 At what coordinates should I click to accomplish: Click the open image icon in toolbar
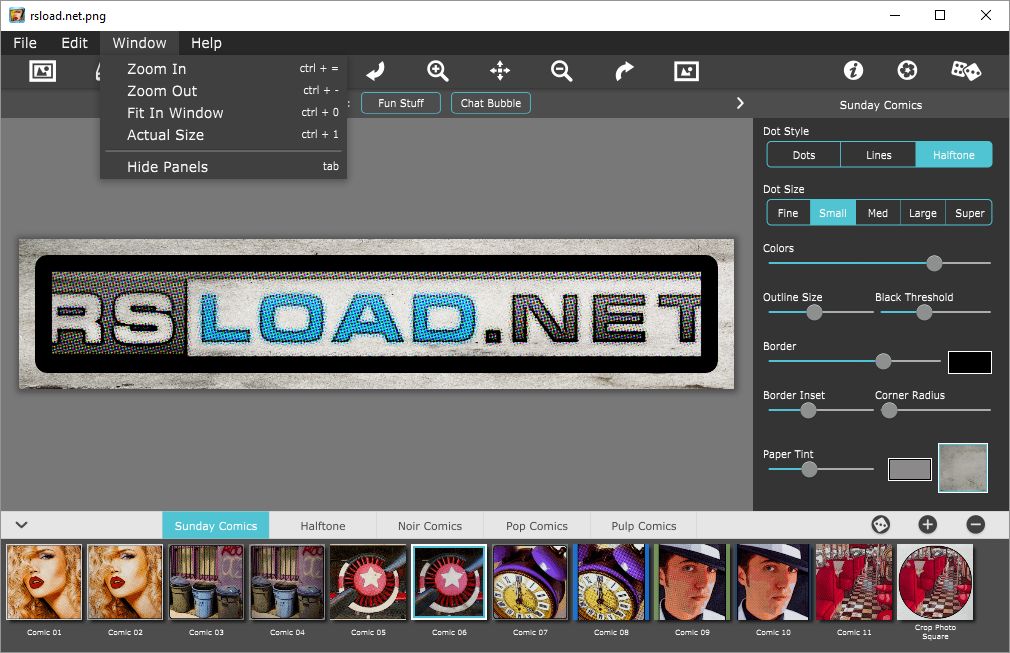(x=42, y=71)
